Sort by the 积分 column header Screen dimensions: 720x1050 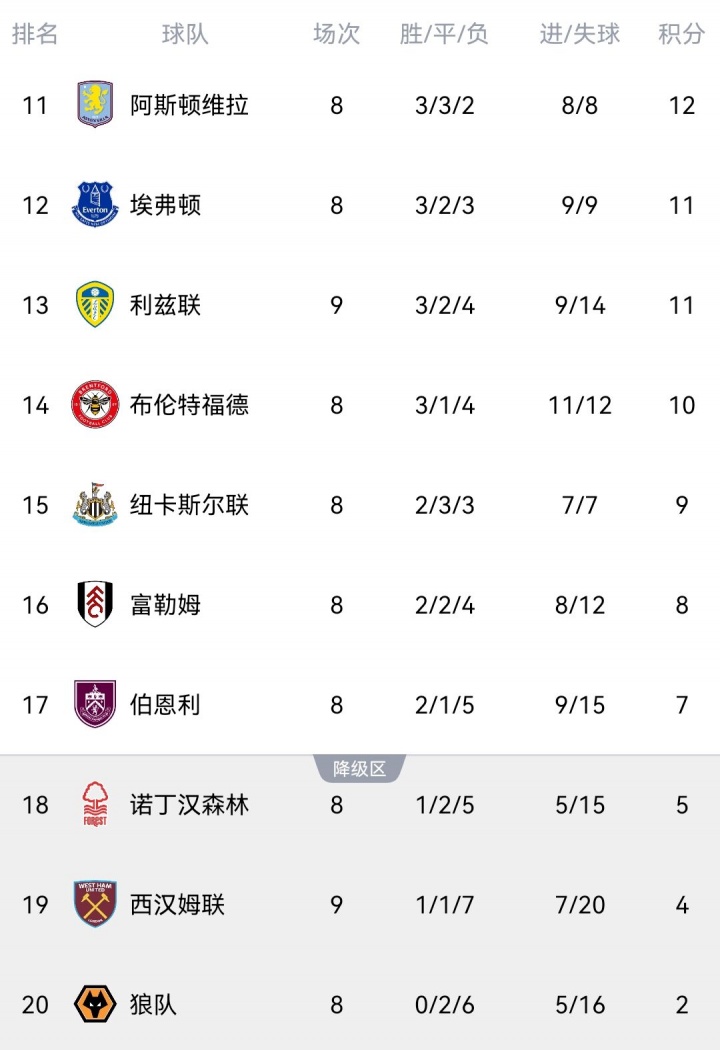pos(681,34)
